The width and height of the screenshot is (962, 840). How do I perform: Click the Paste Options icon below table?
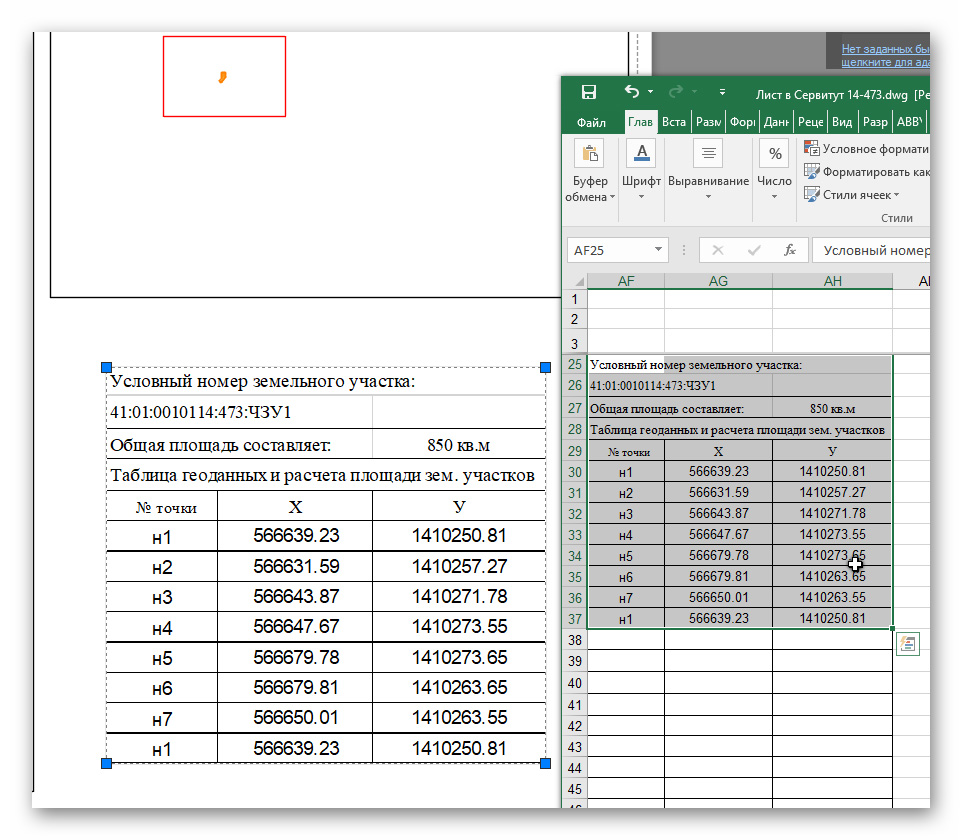908,644
